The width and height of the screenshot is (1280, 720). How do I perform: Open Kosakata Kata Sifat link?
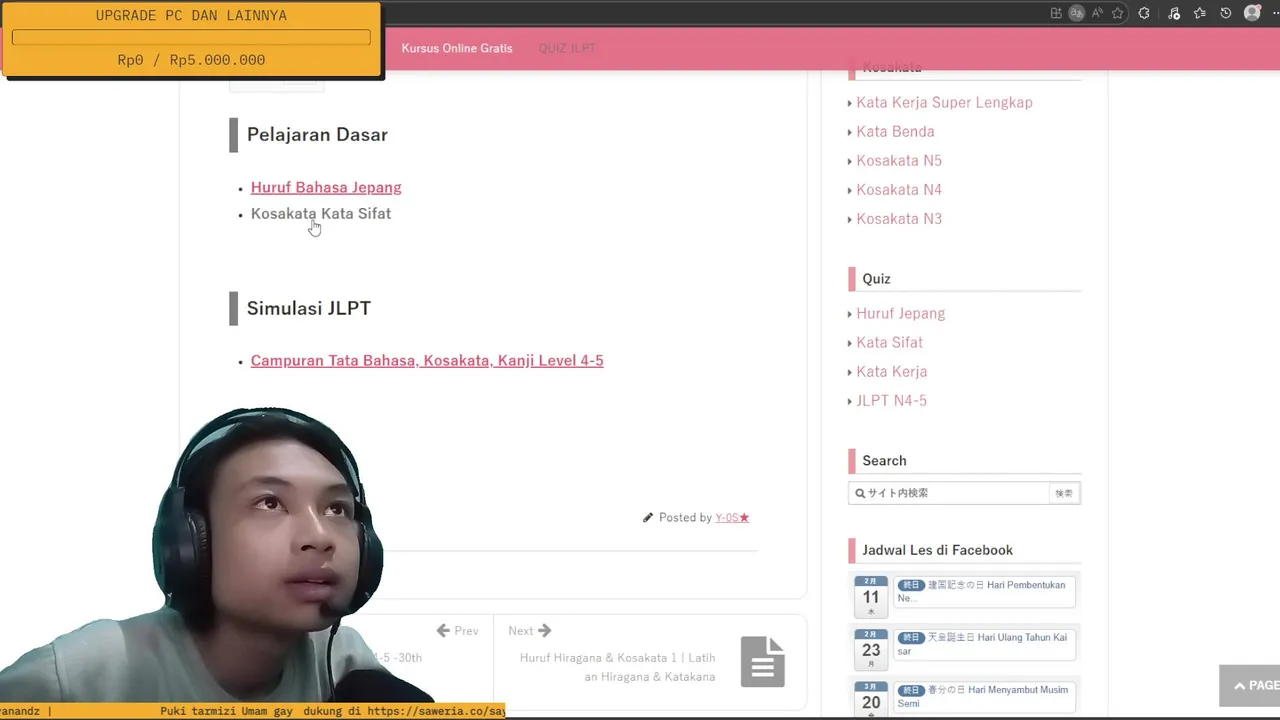(x=321, y=213)
